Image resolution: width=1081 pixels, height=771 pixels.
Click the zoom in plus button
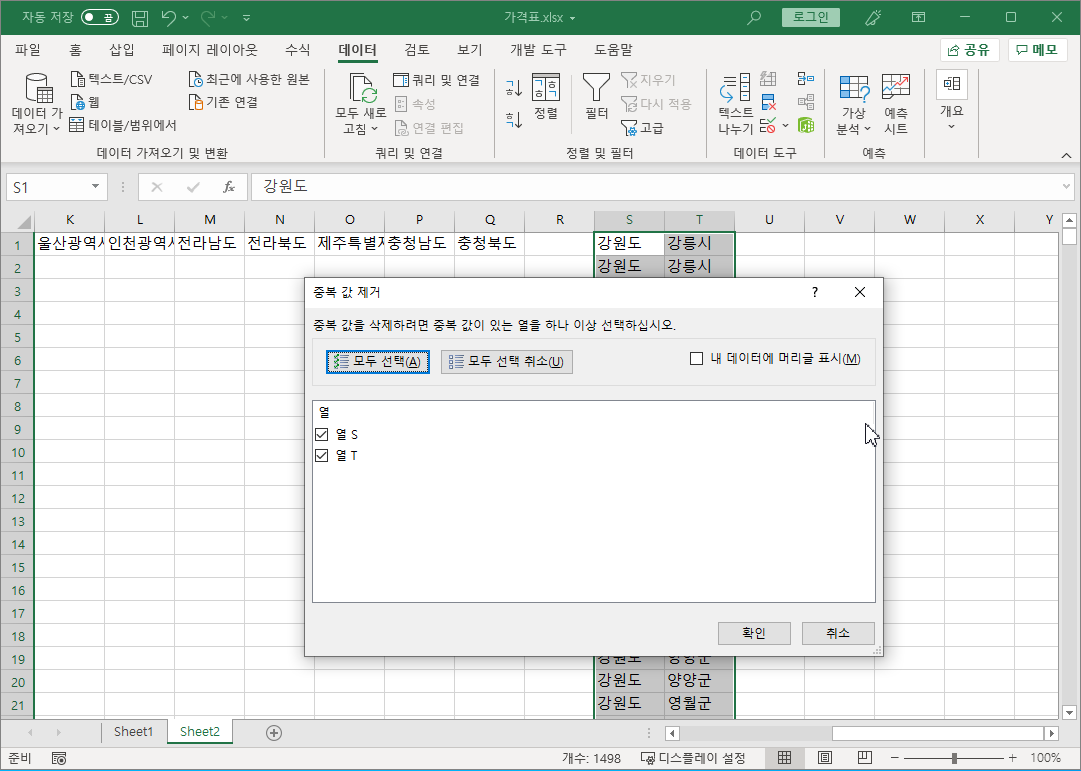tap(1012, 758)
